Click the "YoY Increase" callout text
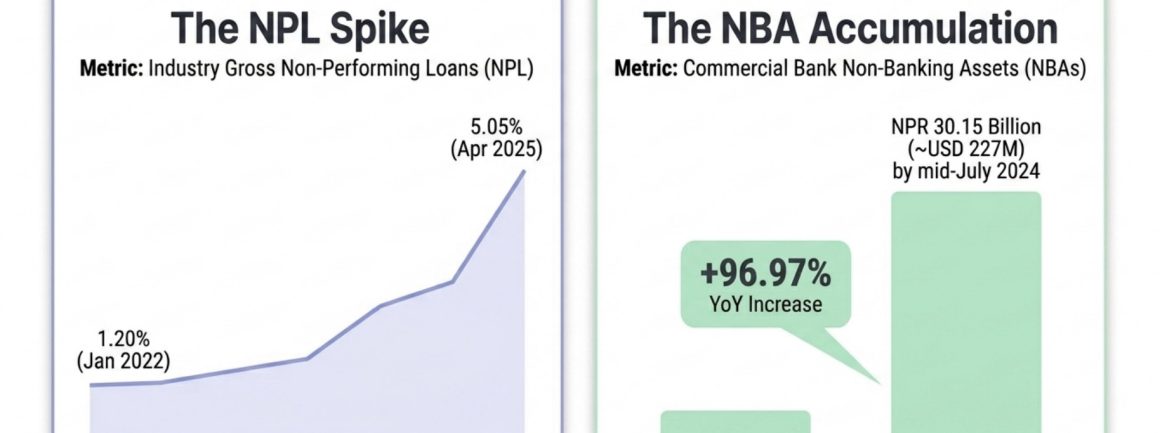1160x433 pixels. (x=765, y=304)
